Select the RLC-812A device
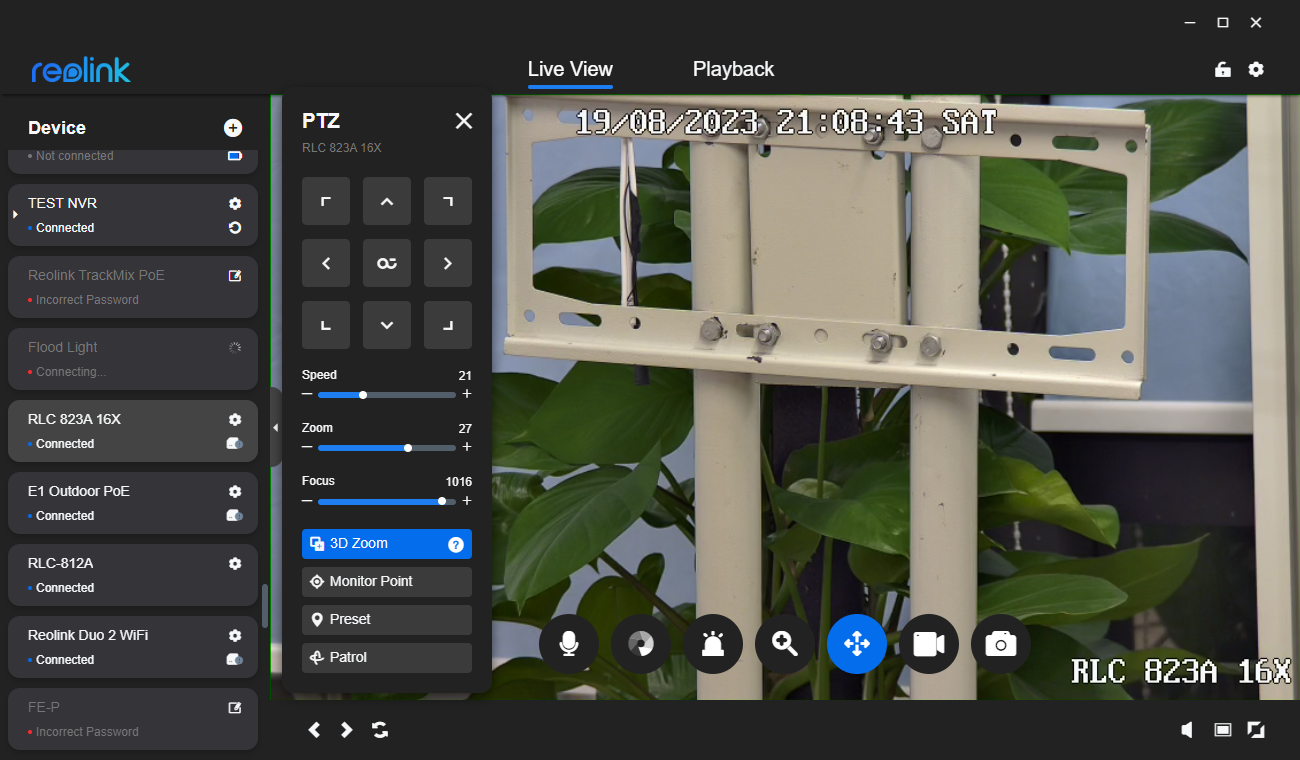The image size is (1300, 760). pos(133,575)
